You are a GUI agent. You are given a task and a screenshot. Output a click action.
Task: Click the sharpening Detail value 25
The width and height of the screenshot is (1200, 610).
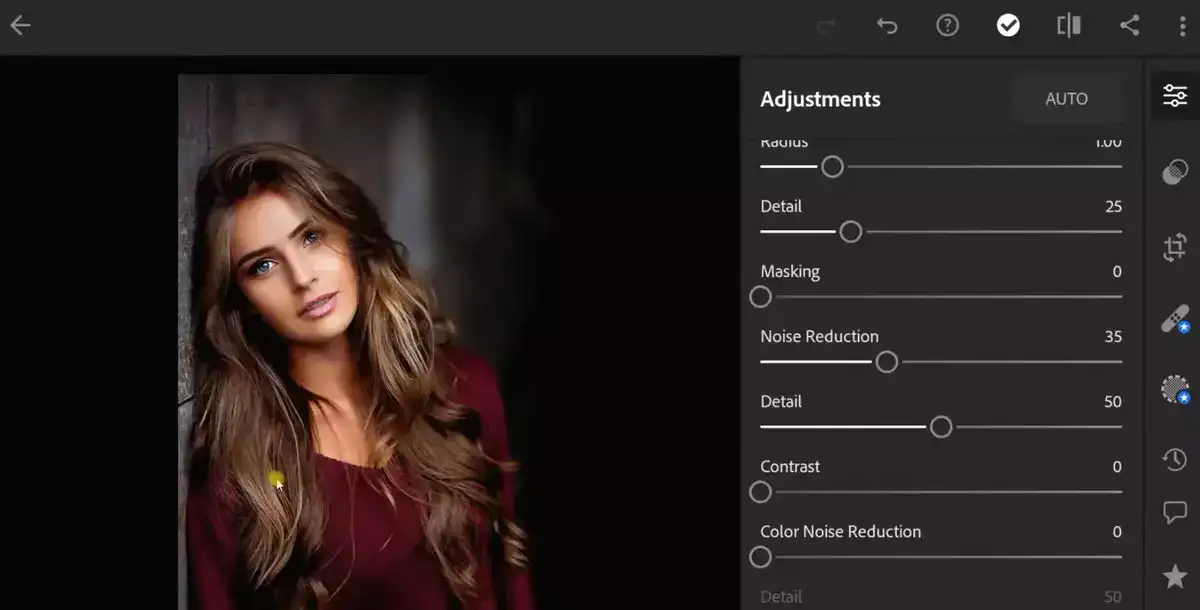click(x=1113, y=207)
